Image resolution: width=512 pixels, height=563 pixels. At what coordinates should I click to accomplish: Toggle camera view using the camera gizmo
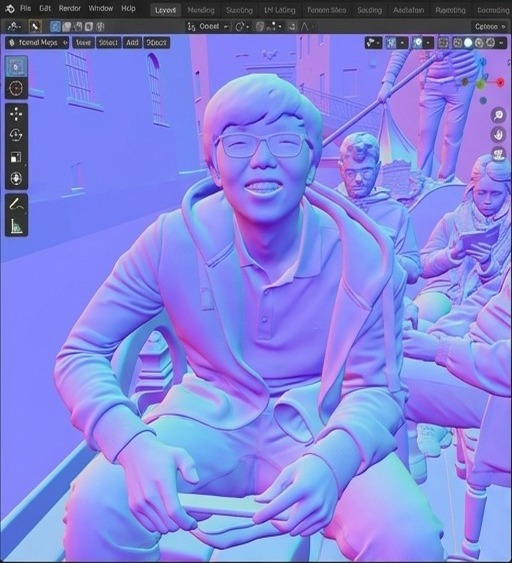pyautogui.click(x=498, y=154)
